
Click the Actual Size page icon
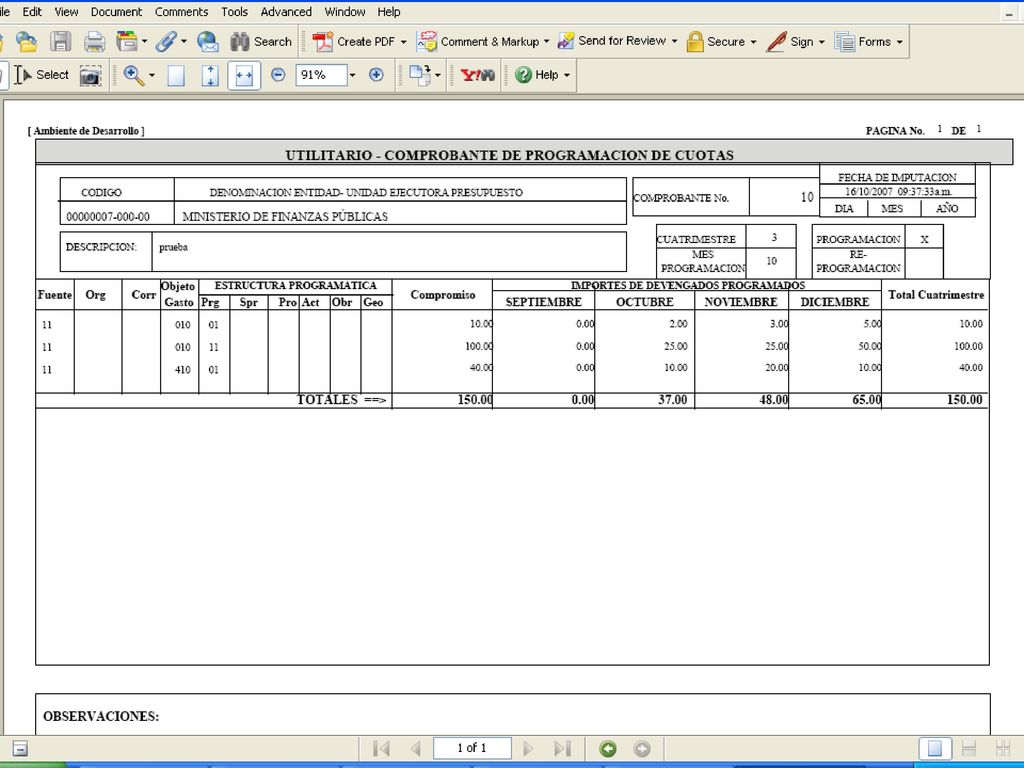(x=176, y=75)
